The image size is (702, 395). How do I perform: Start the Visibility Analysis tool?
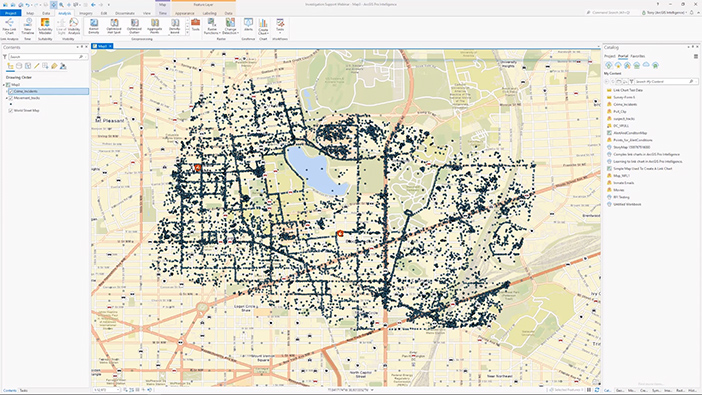(x=74, y=26)
